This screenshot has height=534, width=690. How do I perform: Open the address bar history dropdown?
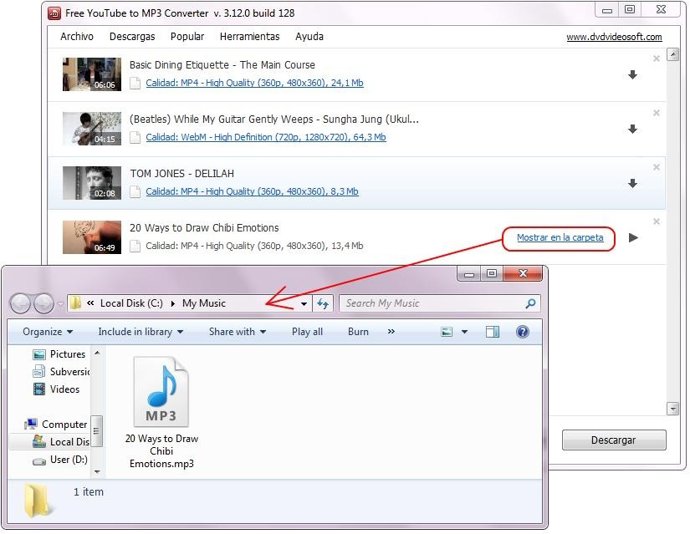[304, 304]
